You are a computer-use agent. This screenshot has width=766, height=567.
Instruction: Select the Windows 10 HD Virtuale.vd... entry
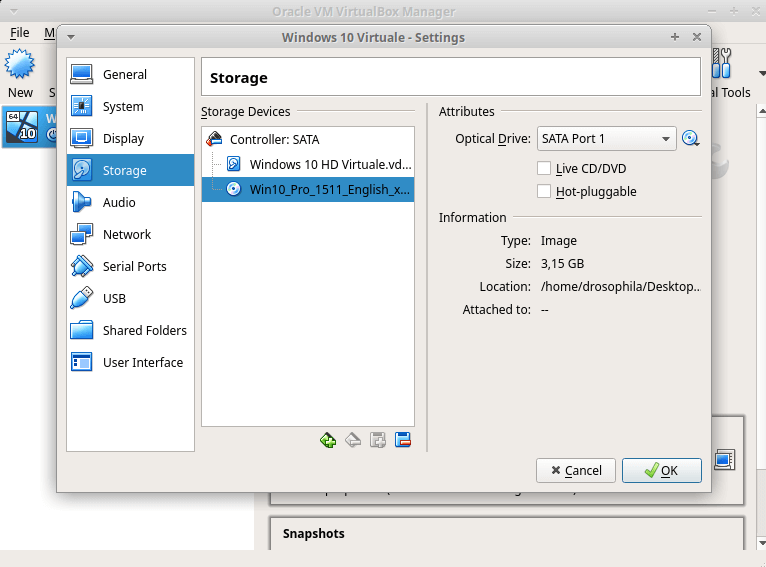pos(308,164)
